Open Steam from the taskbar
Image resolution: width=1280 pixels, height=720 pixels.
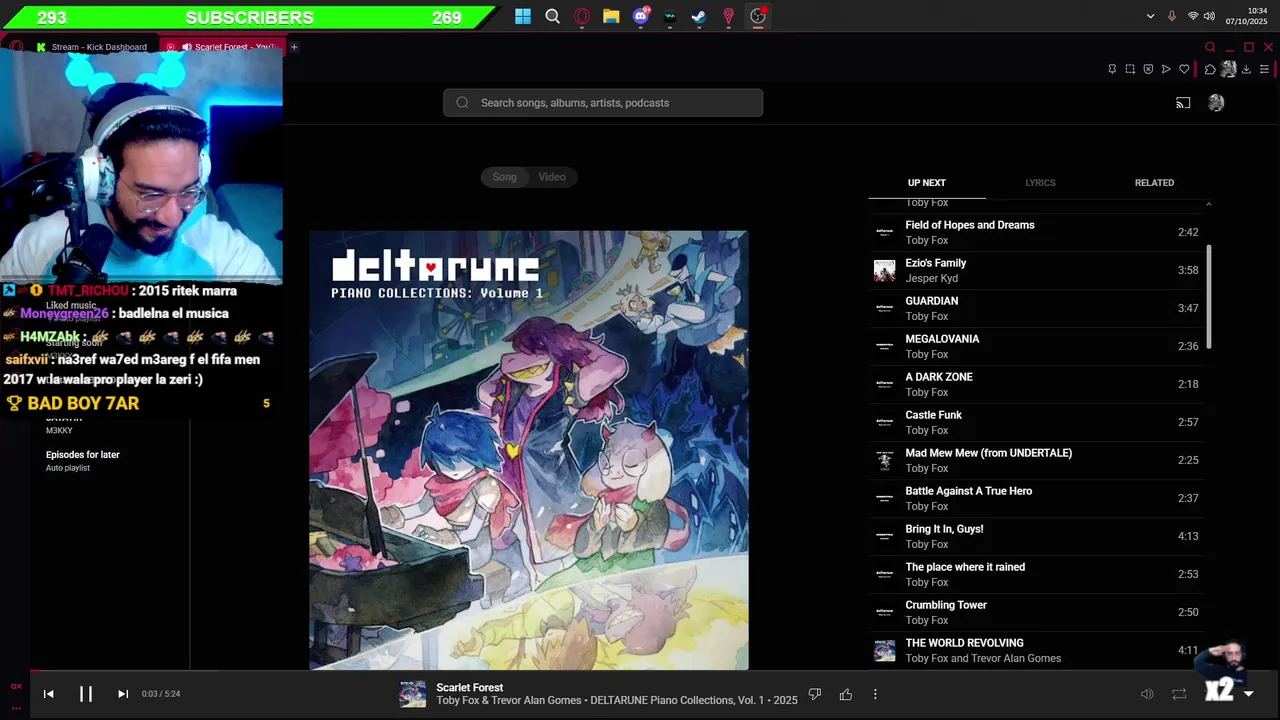point(699,16)
